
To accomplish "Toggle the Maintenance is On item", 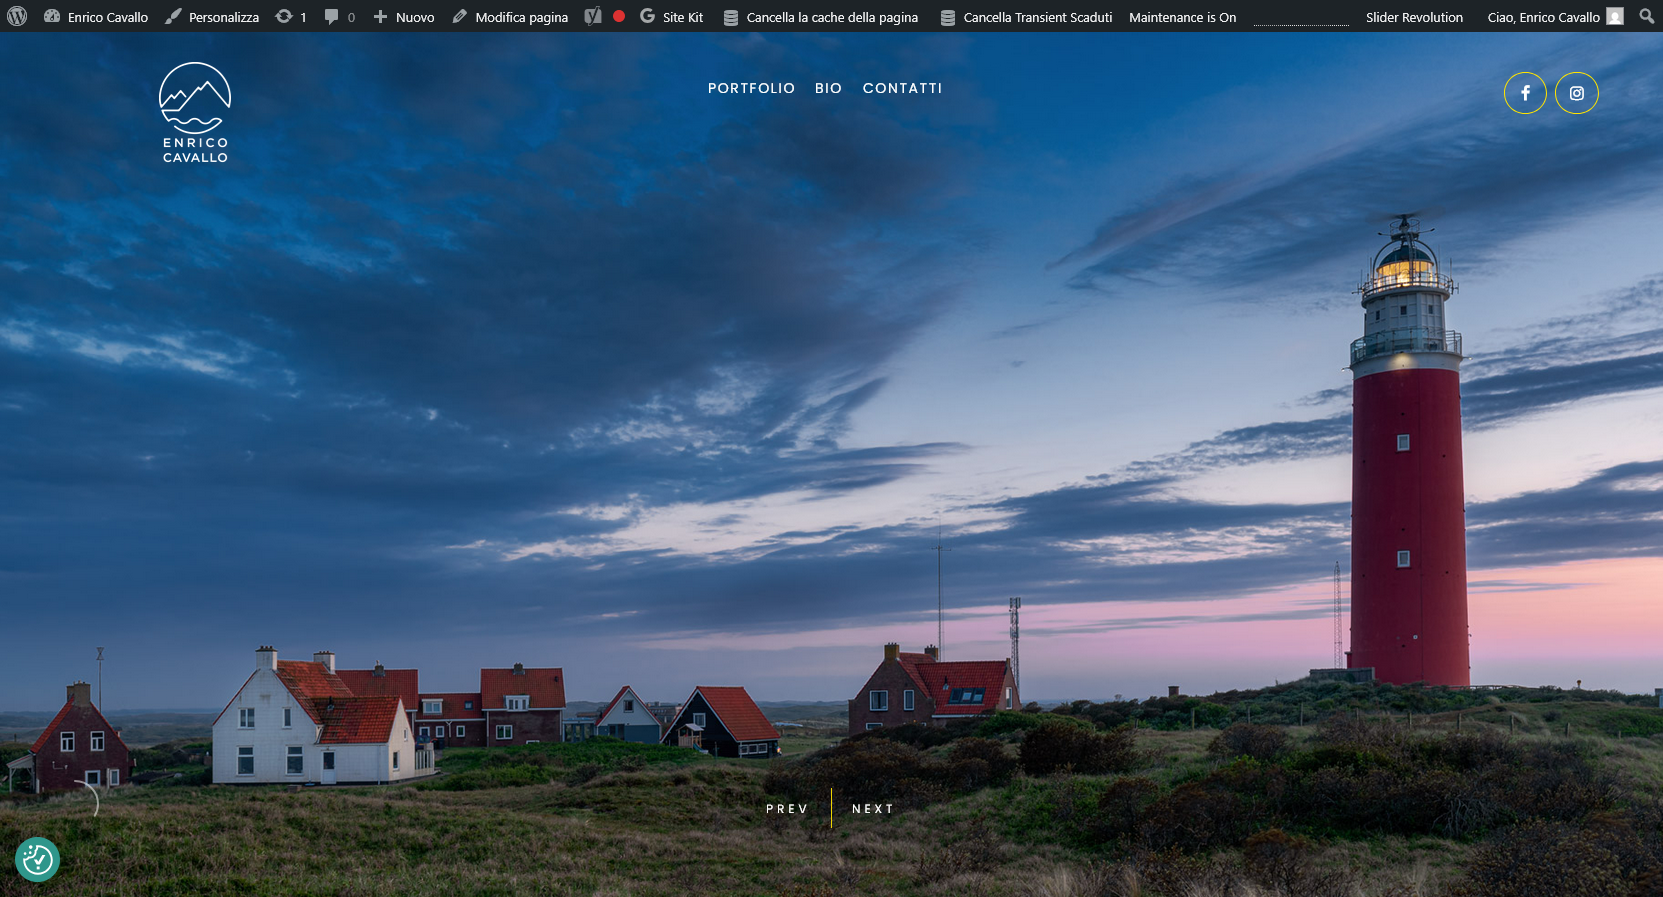I will 1182,17.
